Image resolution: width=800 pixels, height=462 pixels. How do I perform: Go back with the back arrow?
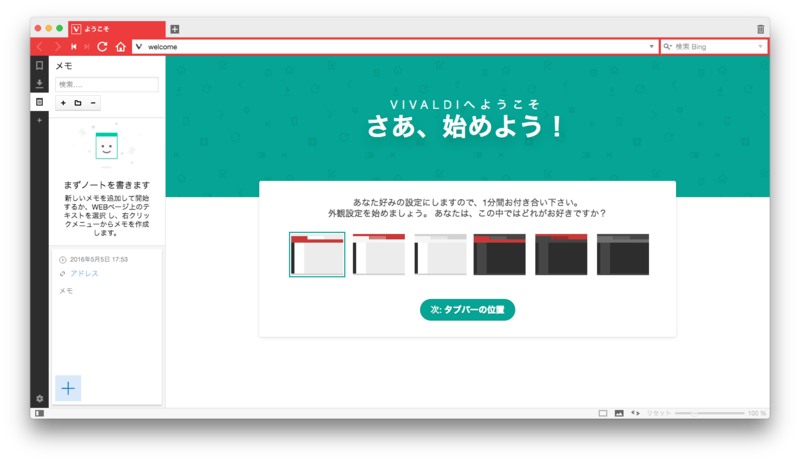40,47
